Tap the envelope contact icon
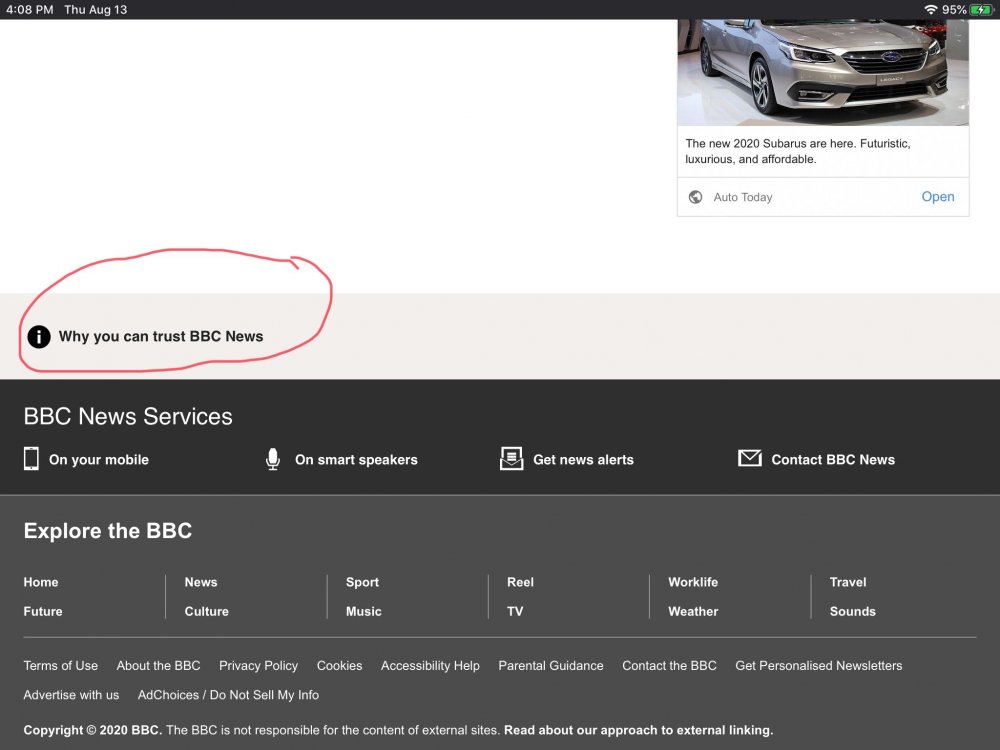This screenshot has height=750, width=1000. pyautogui.click(x=750, y=458)
